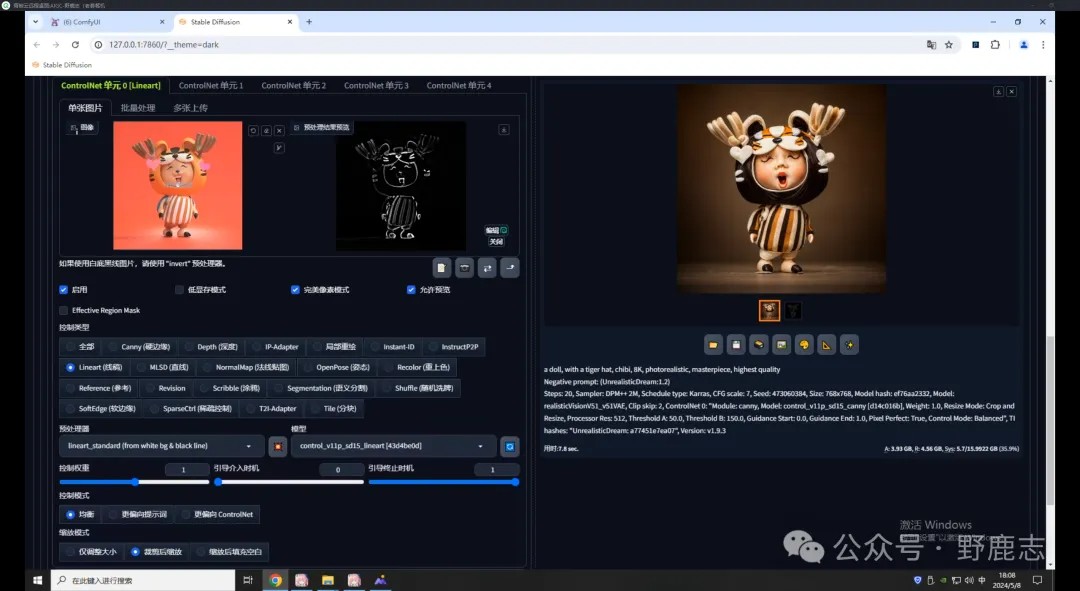Click the zip archive icon under the output
Screen dimensions: 1080x591
tap(759, 344)
